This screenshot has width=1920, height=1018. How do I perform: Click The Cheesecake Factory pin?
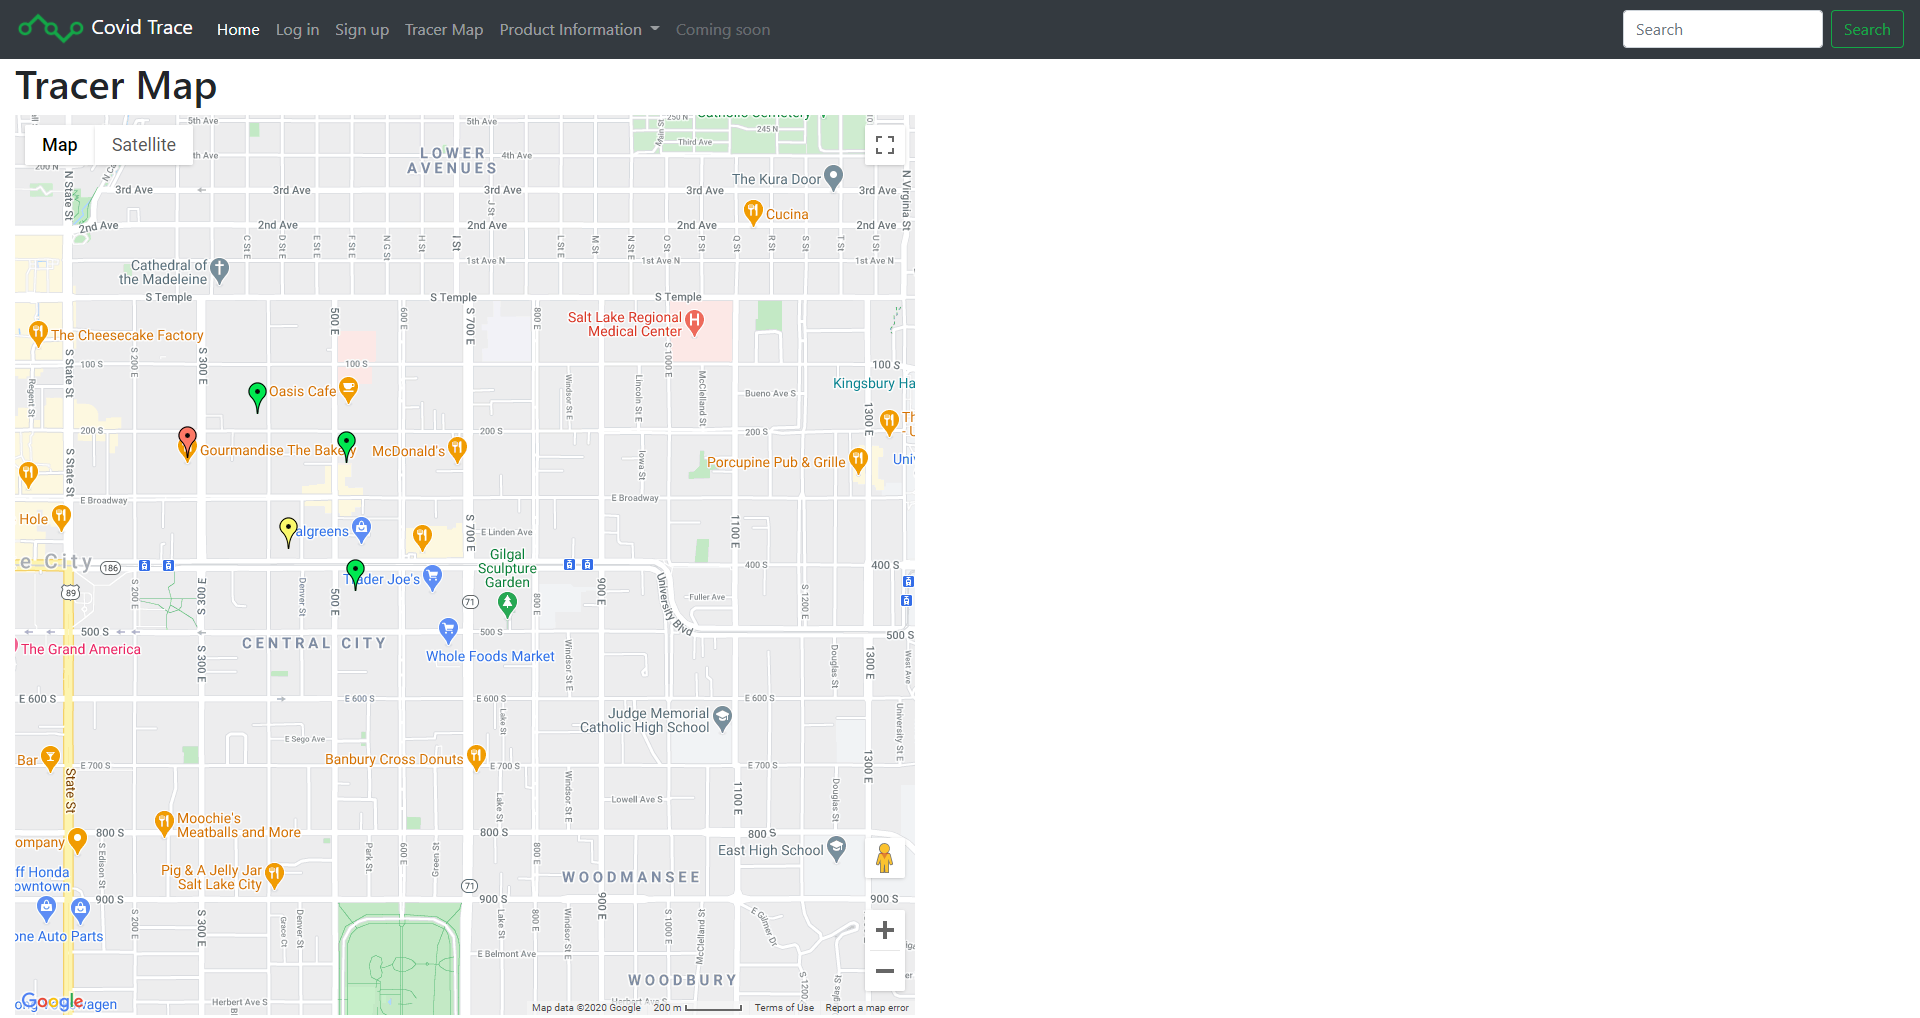(x=38, y=333)
